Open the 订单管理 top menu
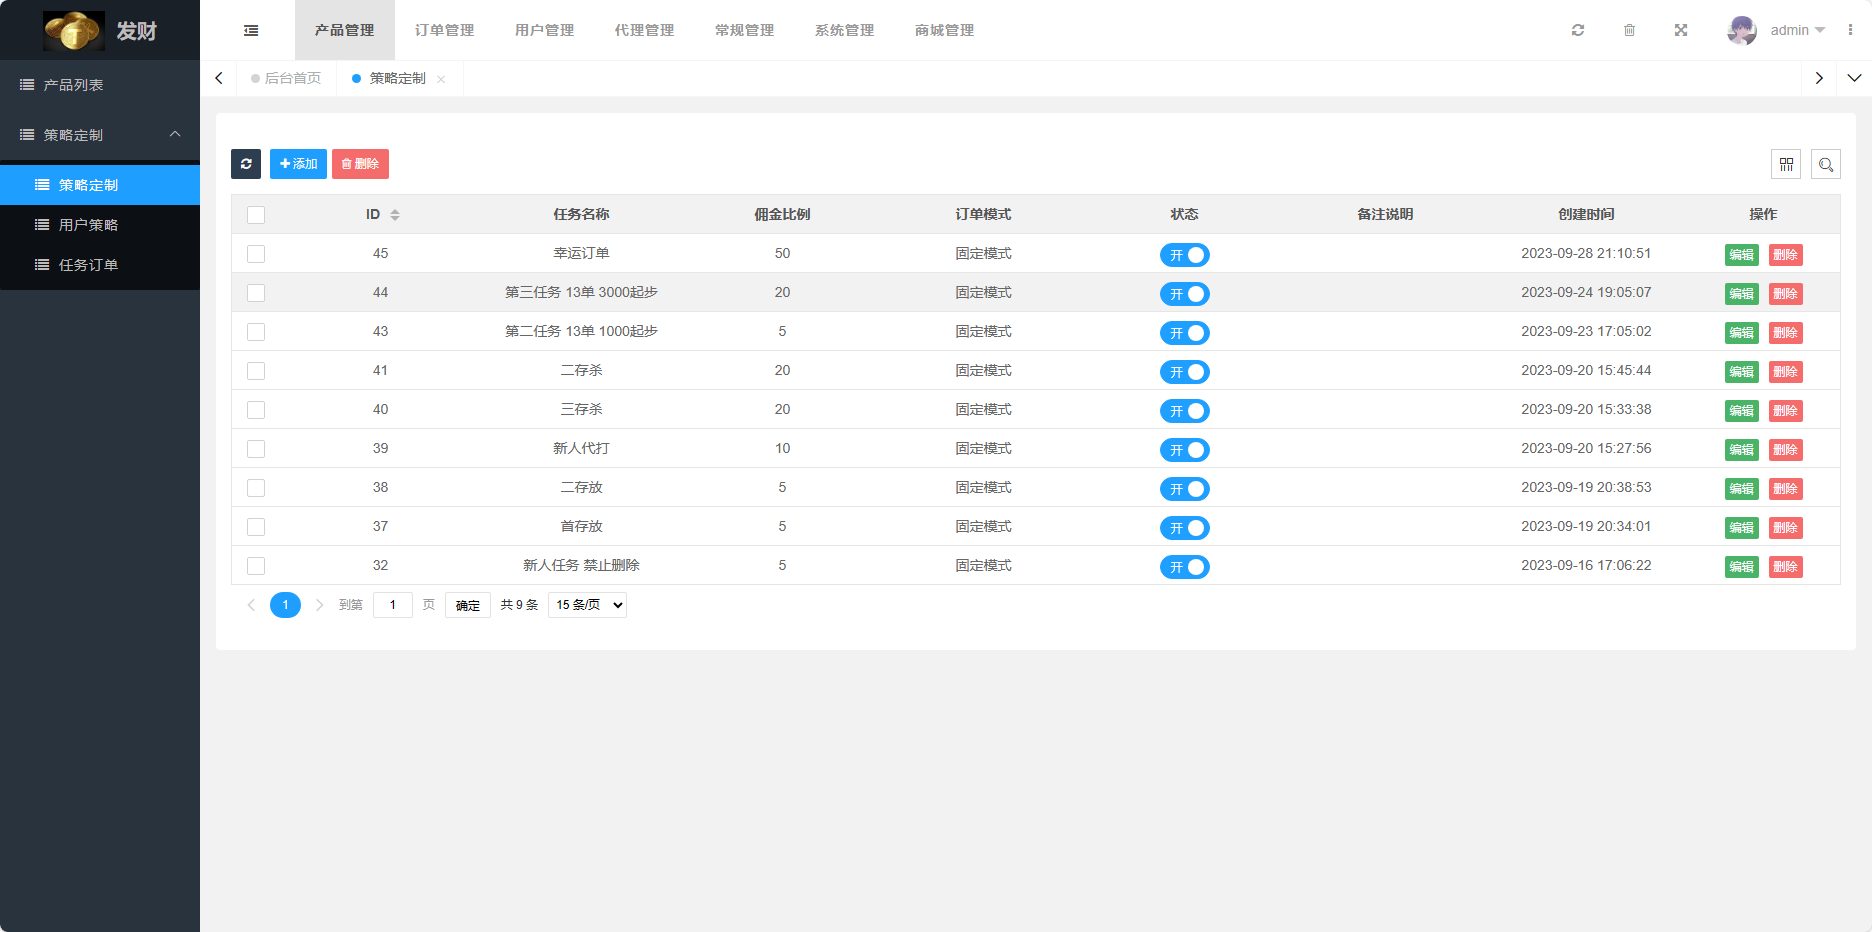The height and width of the screenshot is (932, 1872). tap(445, 30)
